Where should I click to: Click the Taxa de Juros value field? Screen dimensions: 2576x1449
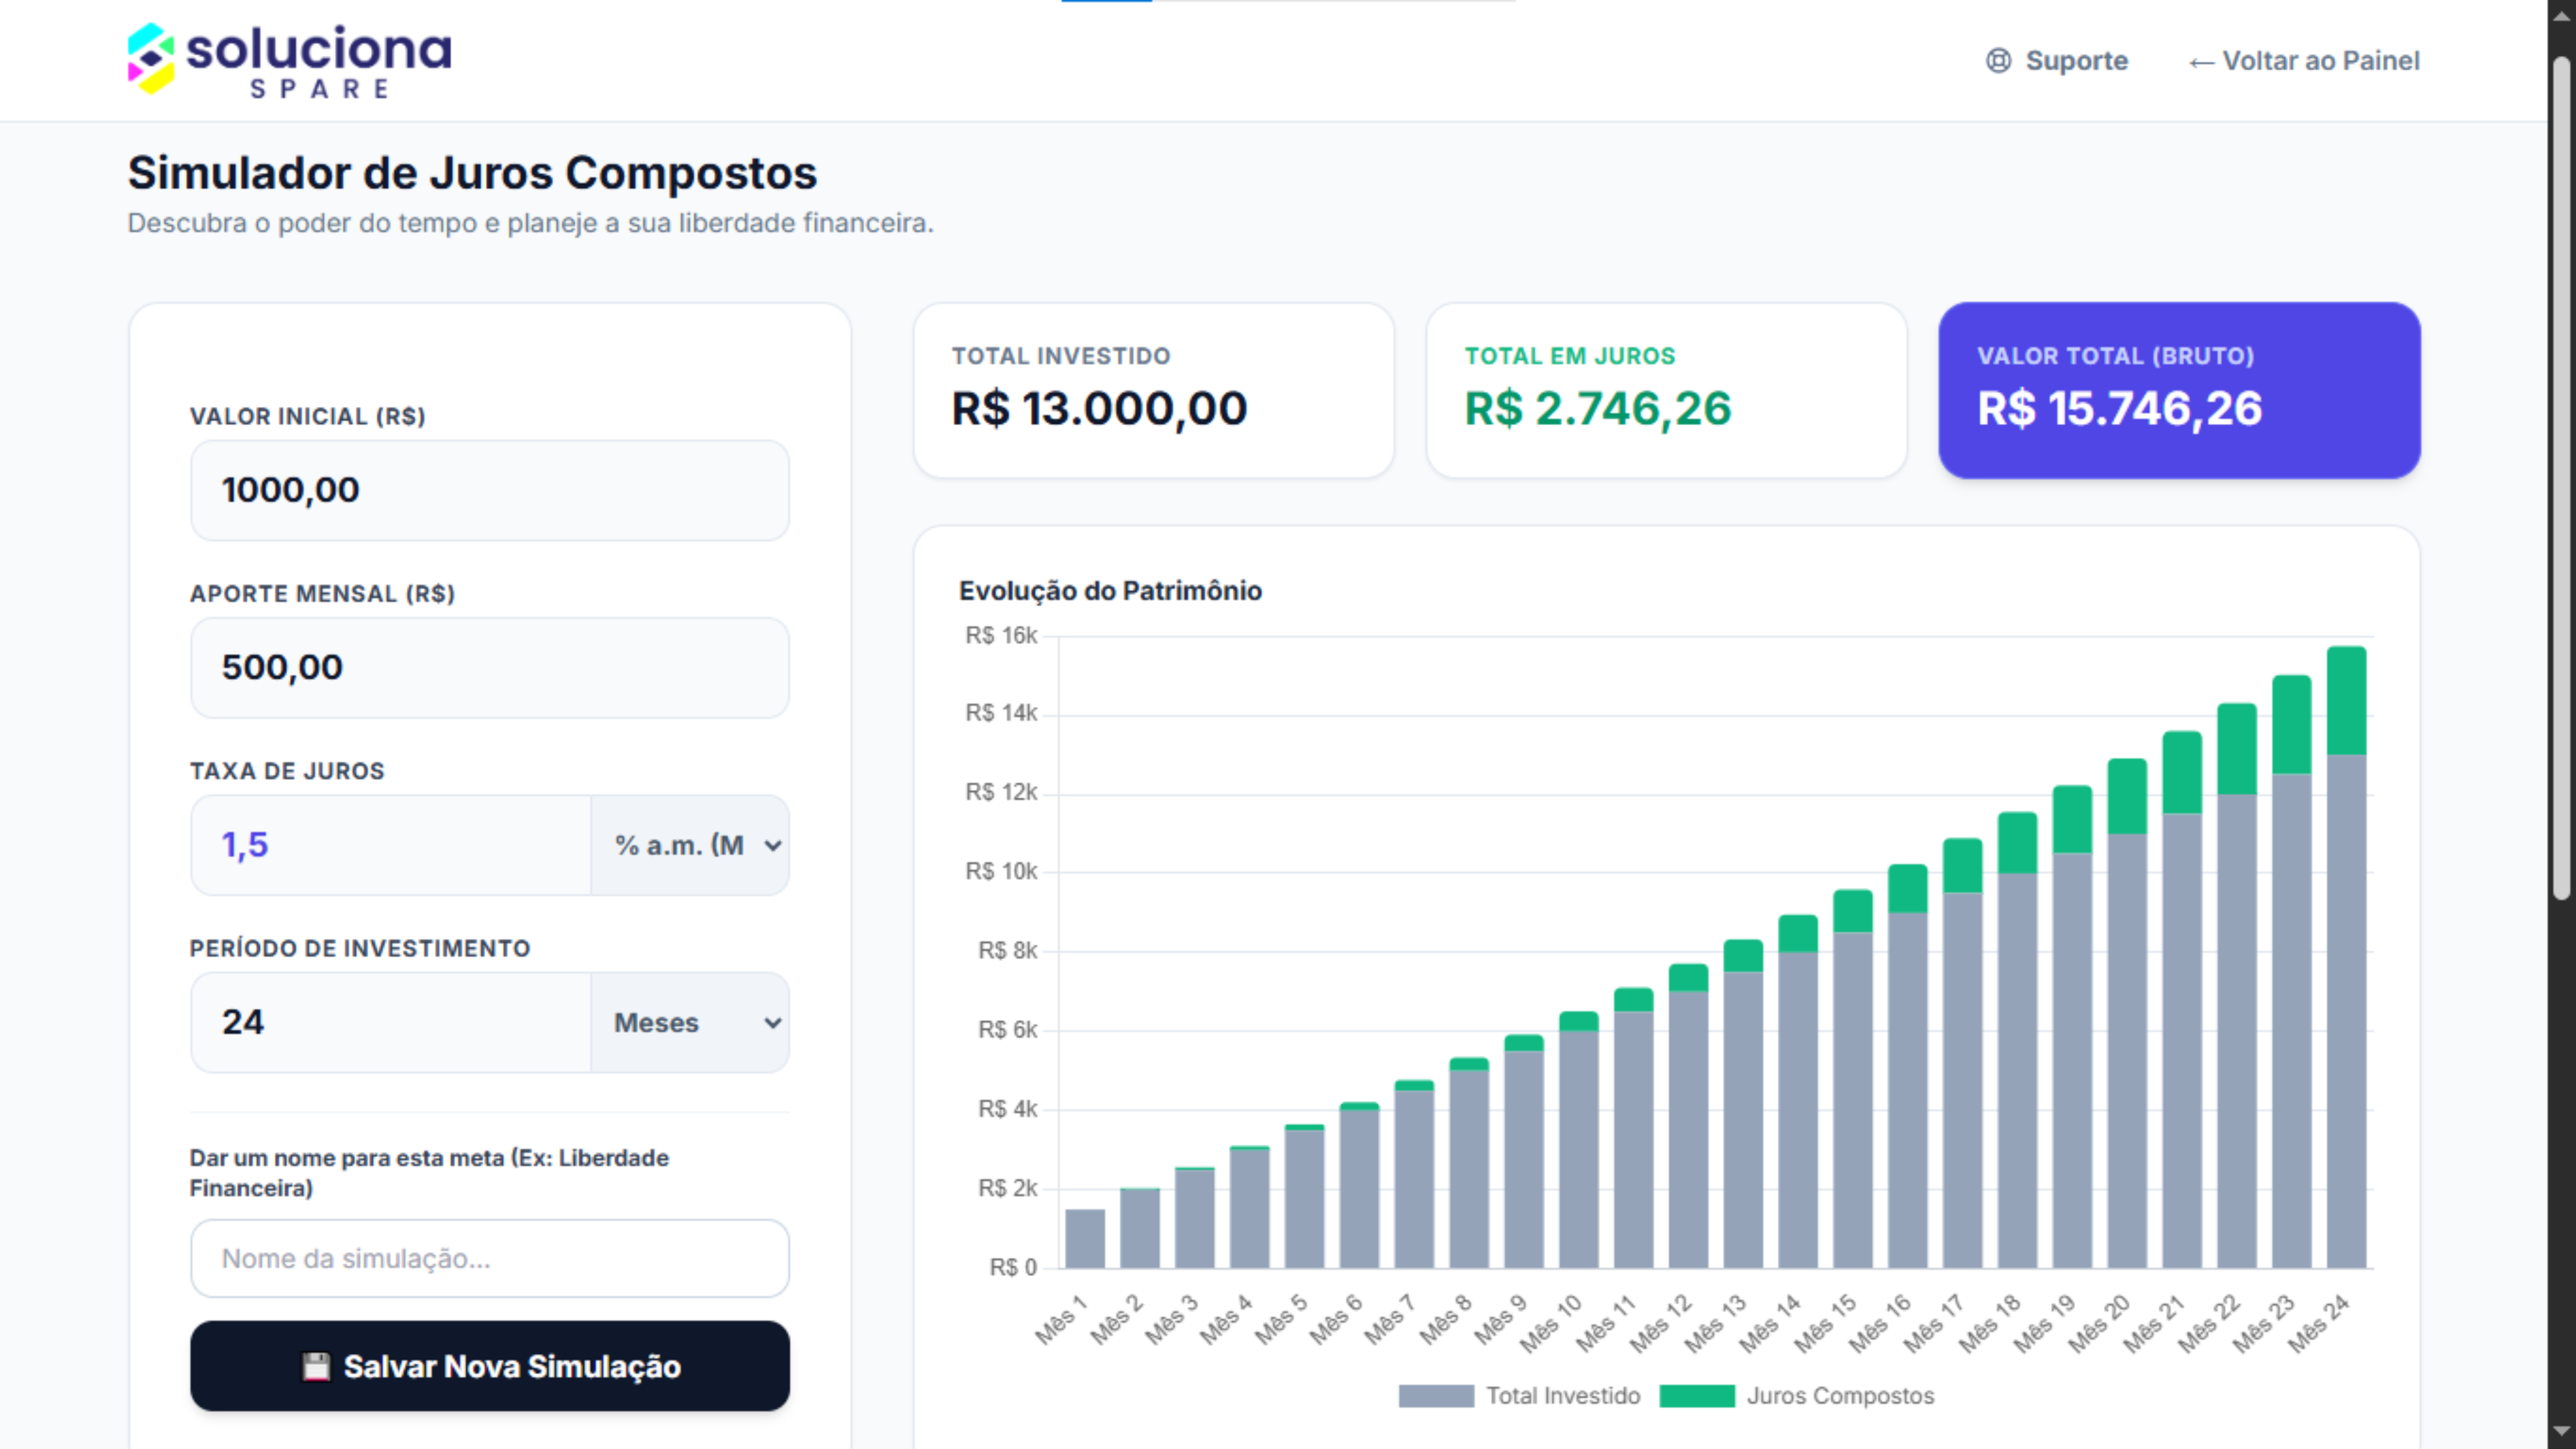(390, 845)
